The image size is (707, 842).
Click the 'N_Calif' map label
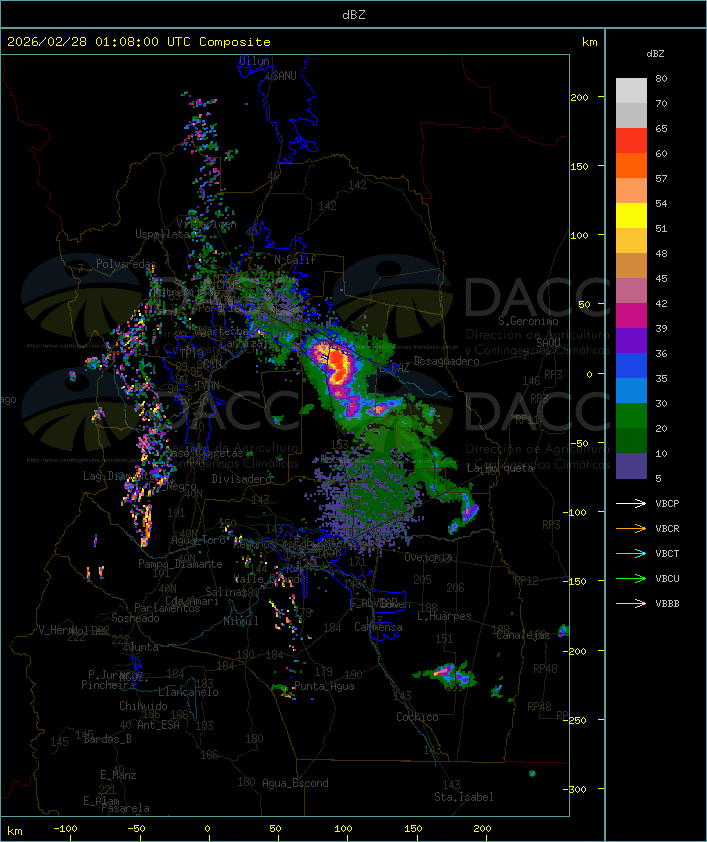[295, 259]
